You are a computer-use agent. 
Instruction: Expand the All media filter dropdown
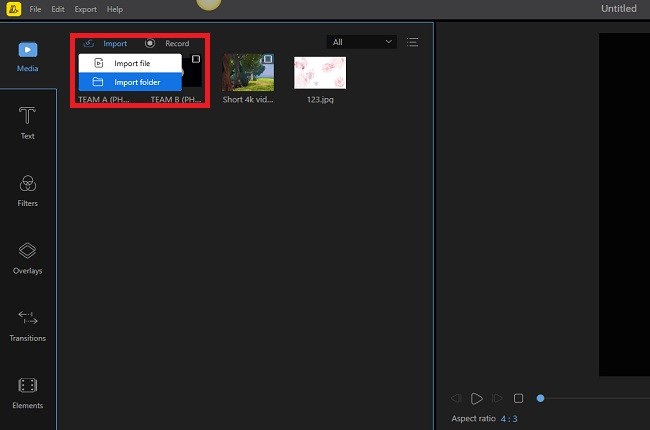361,42
